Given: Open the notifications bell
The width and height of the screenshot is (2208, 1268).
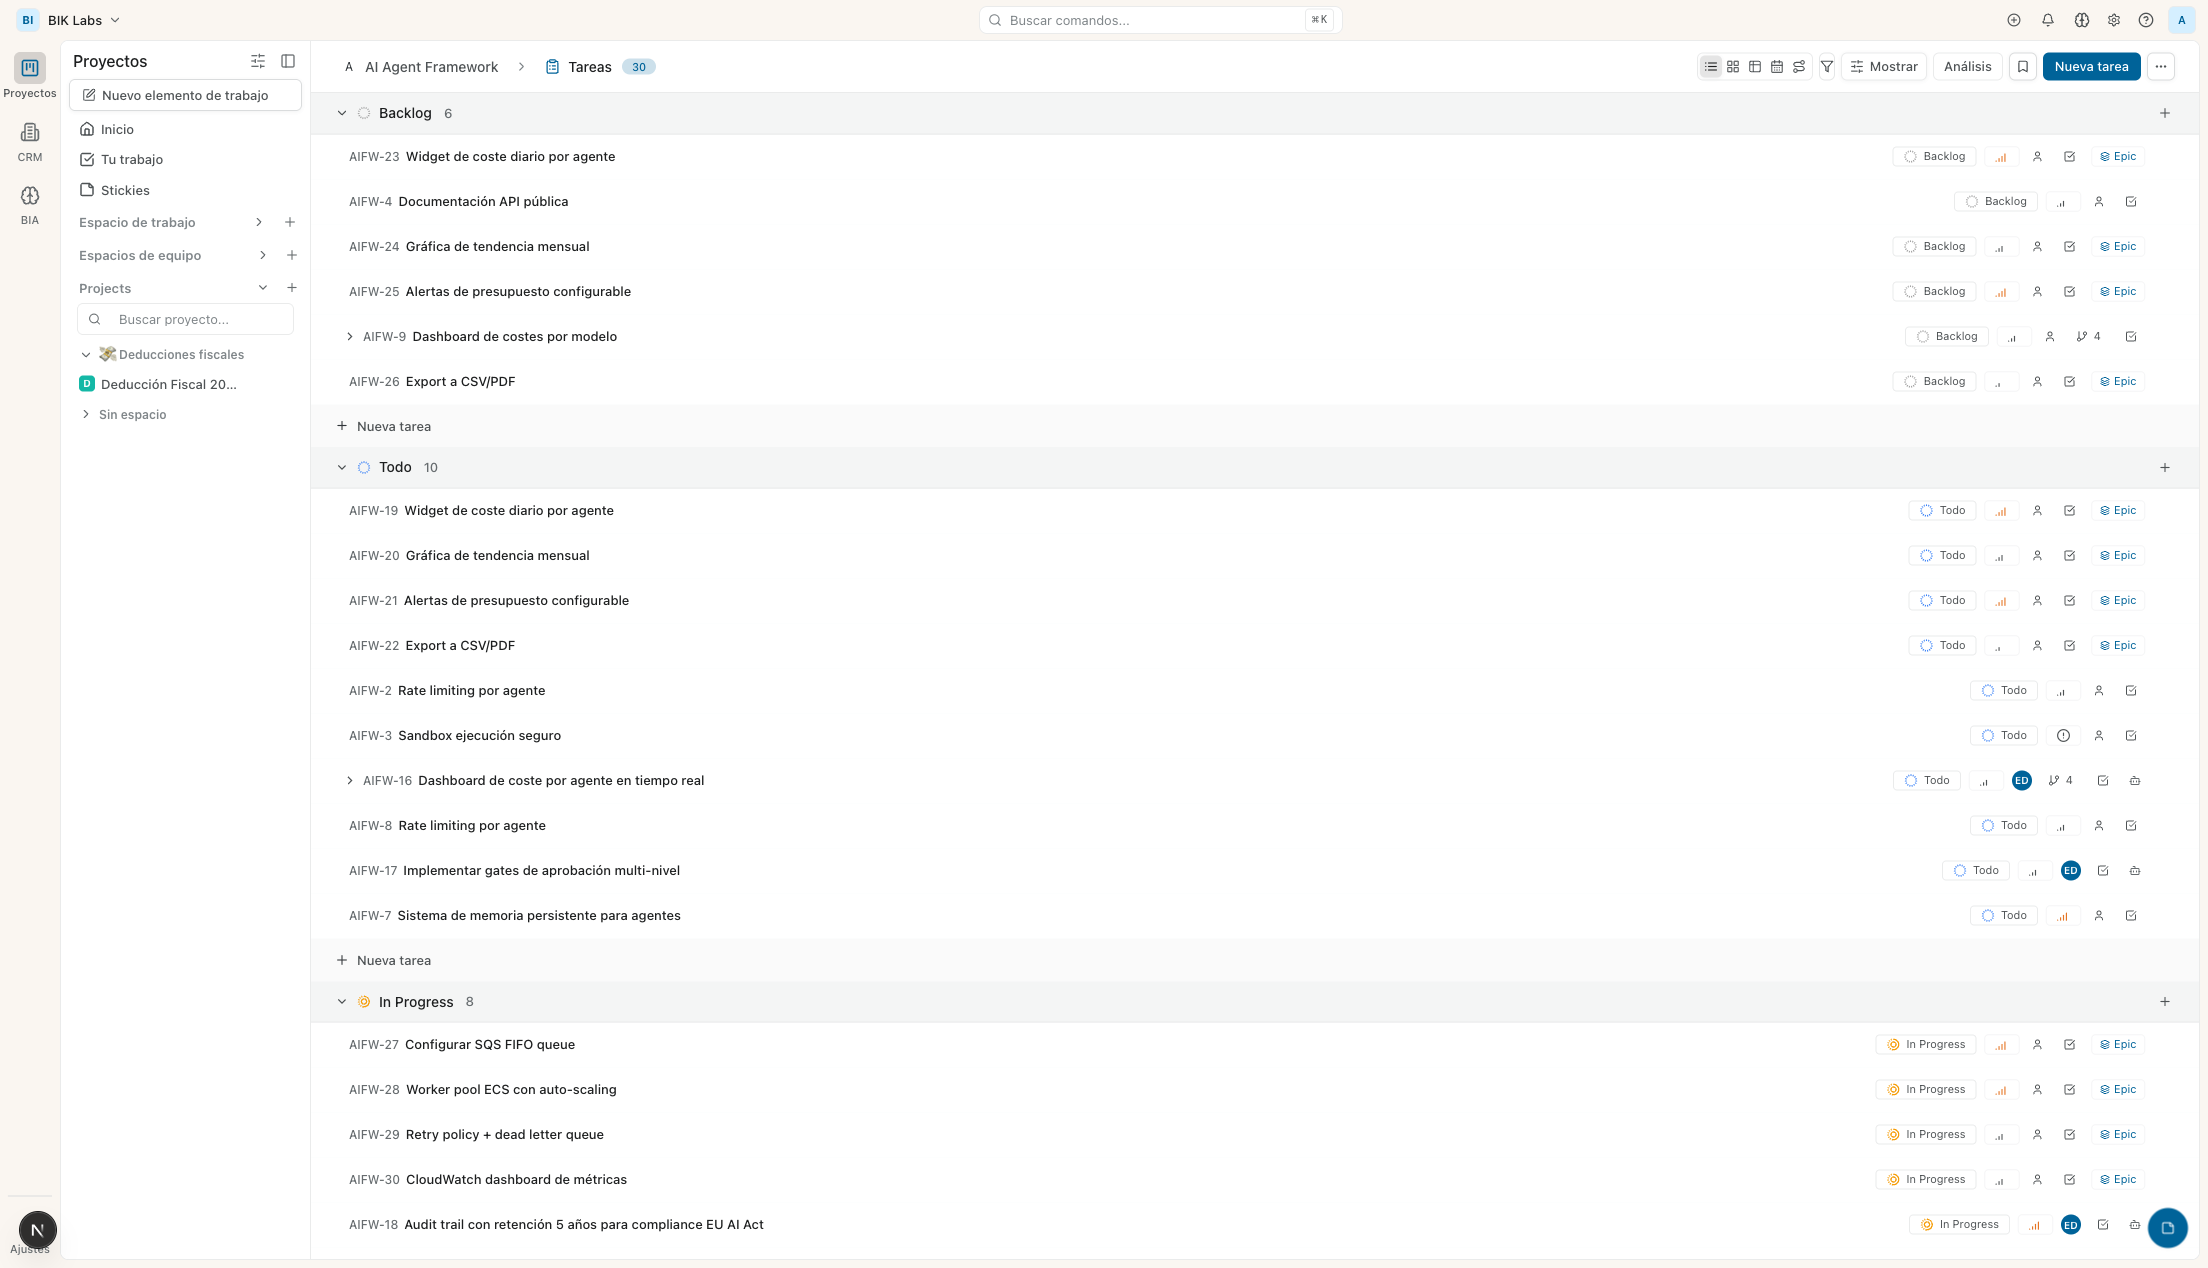Looking at the screenshot, I should click(2048, 20).
